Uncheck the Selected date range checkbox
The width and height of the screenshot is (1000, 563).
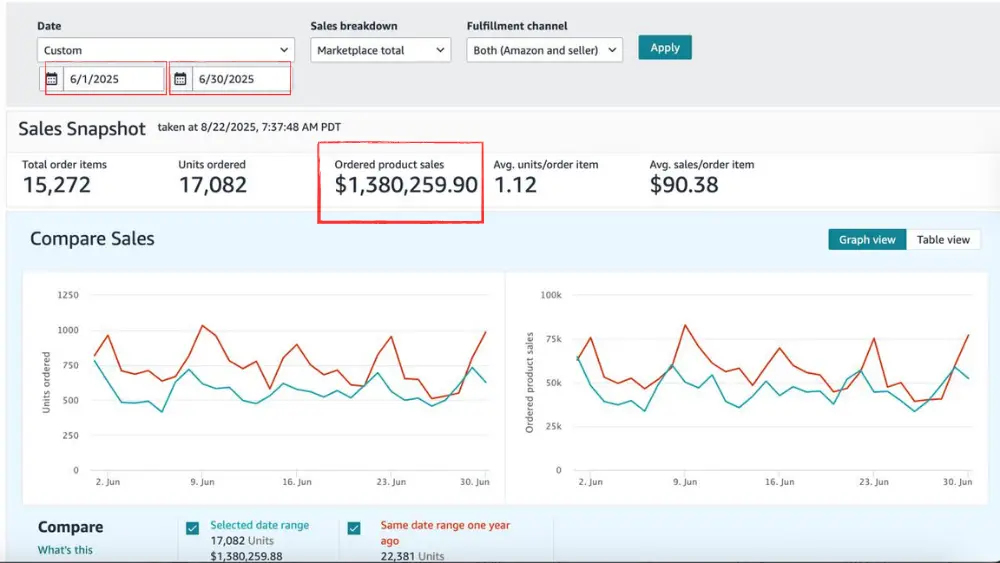click(192, 528)
